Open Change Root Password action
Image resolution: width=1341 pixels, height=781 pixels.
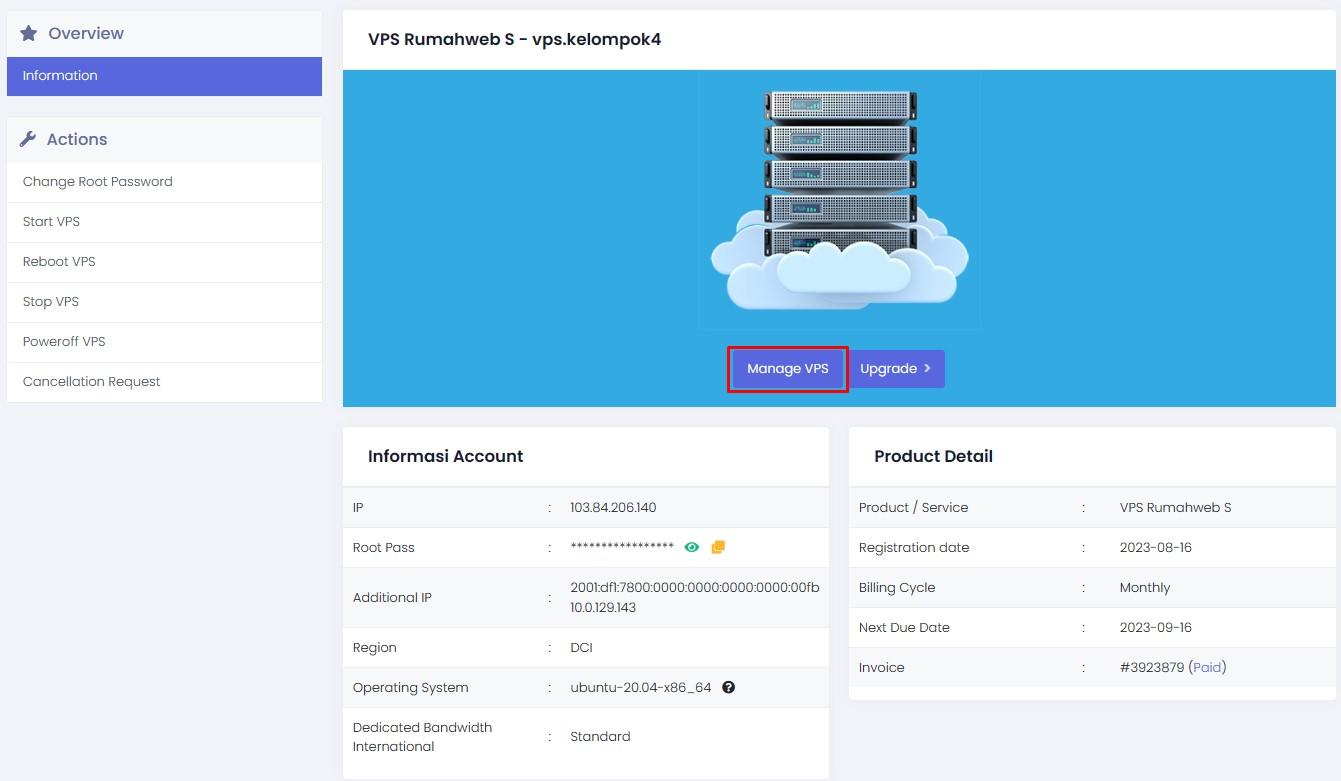tap(164, 182)
